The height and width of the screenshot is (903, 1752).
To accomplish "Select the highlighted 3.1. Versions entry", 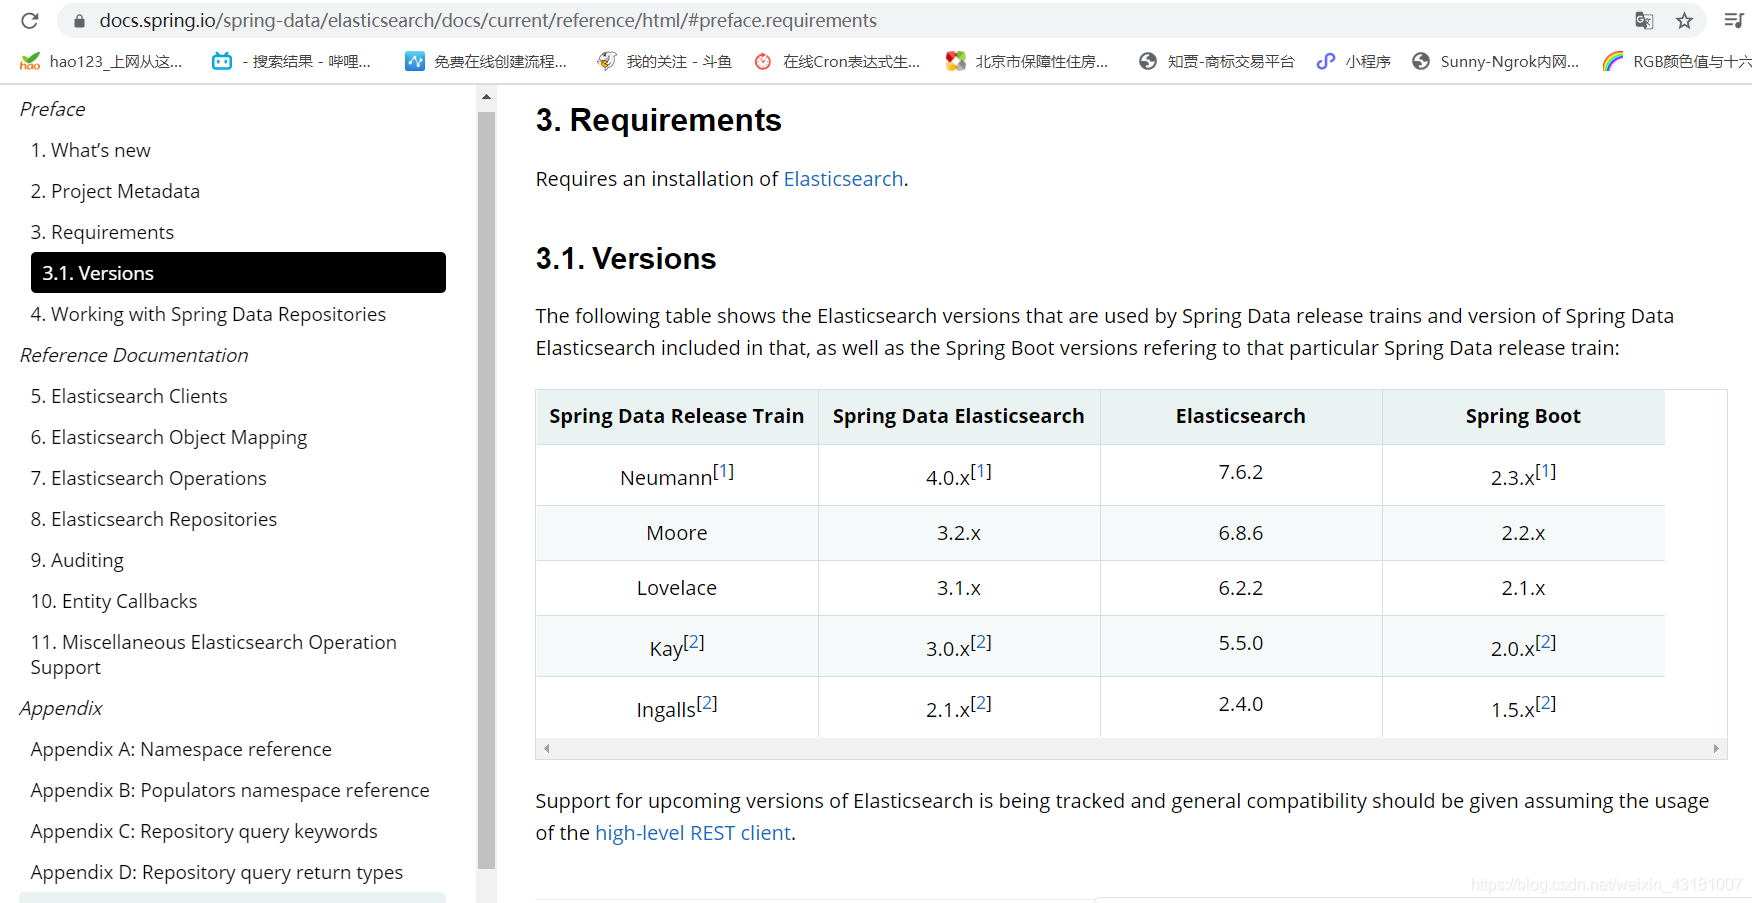I will (x=238, y=273).
